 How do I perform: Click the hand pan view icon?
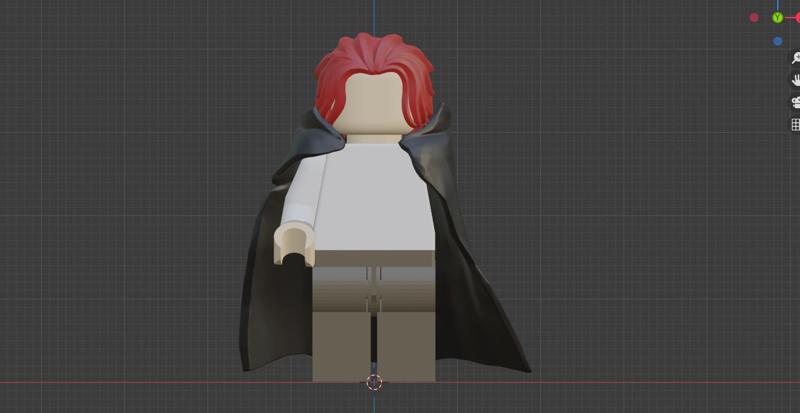tap(795, 80)
